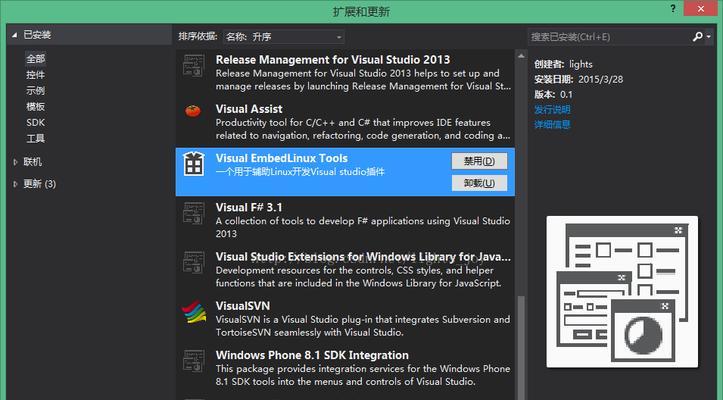Image resolution: width=723 pixels, height=400 pixels.
Task: Click the extension list scroll up arrow
Action: pyautogui.click(x=521, y=56)
